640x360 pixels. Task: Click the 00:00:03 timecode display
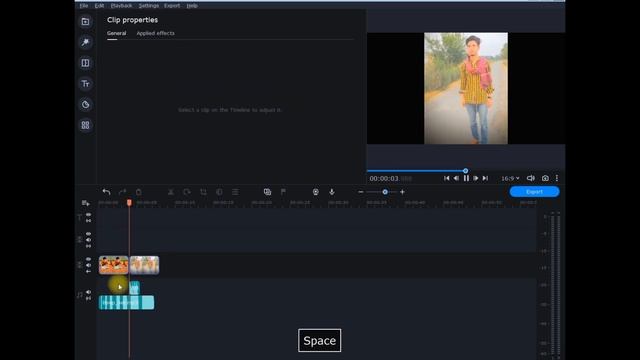(391, 178)
